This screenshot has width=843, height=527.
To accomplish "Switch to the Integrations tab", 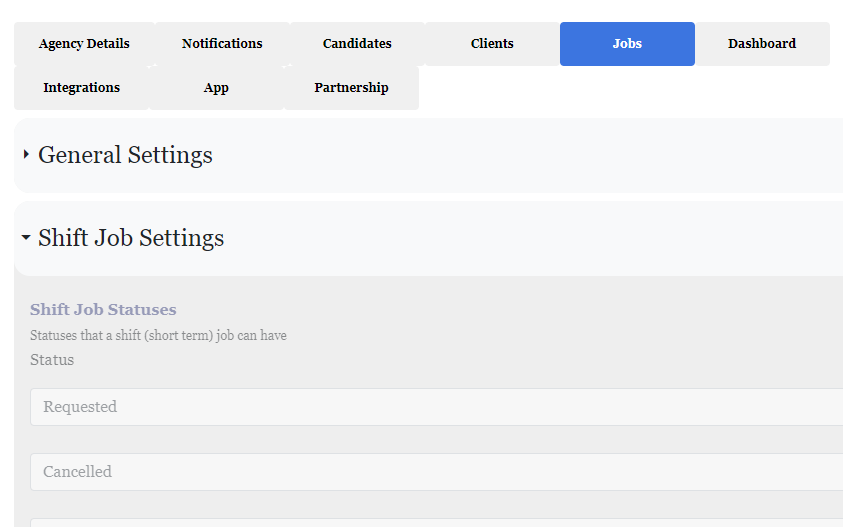I will point(81,88).
